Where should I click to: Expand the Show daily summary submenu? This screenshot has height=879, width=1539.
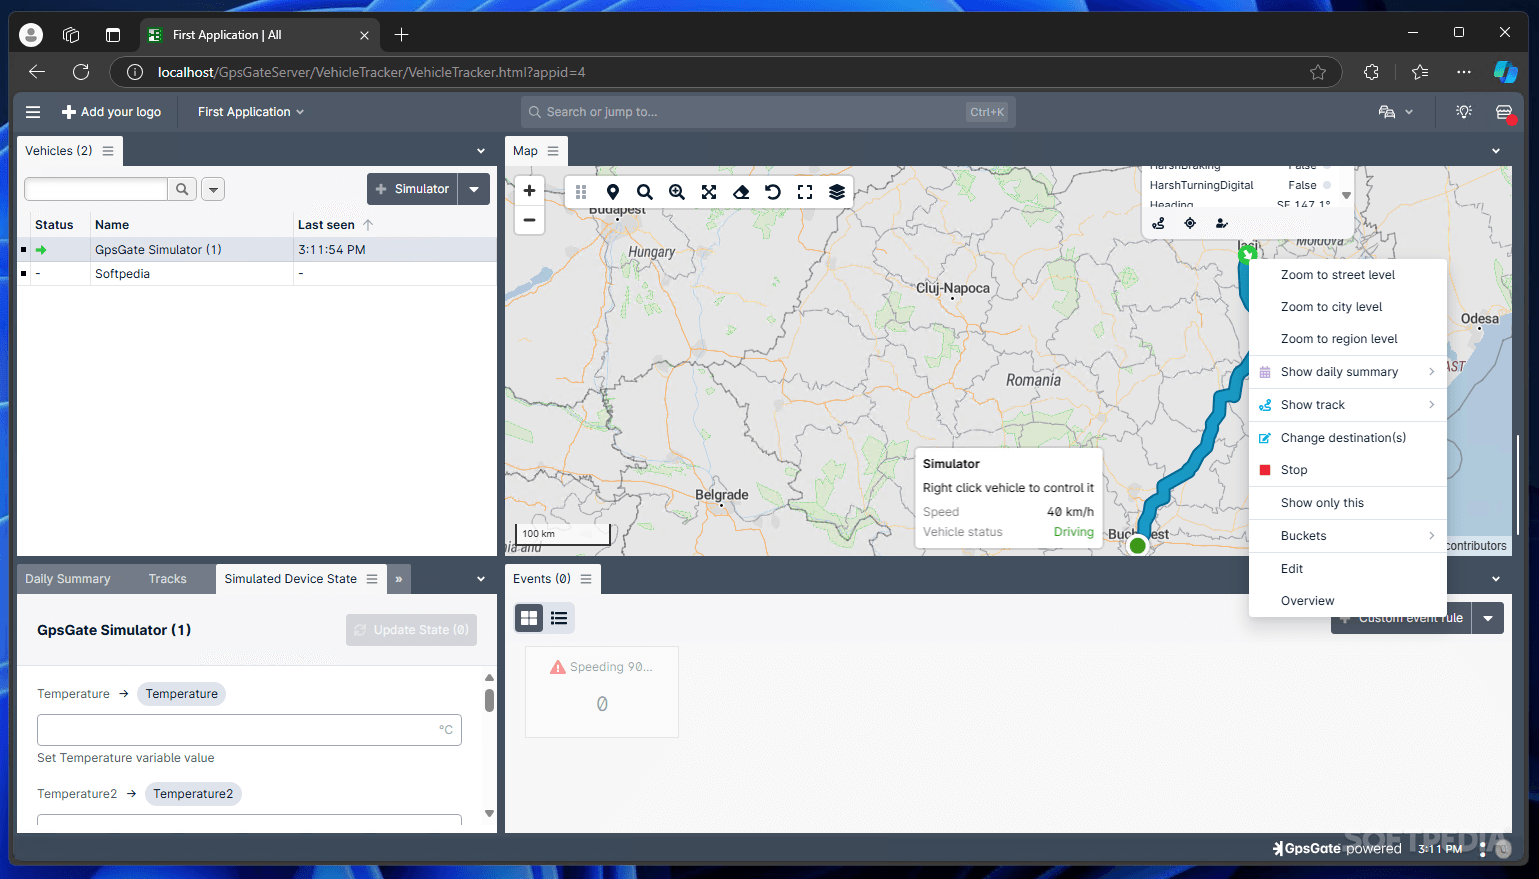click(1348, 372)
